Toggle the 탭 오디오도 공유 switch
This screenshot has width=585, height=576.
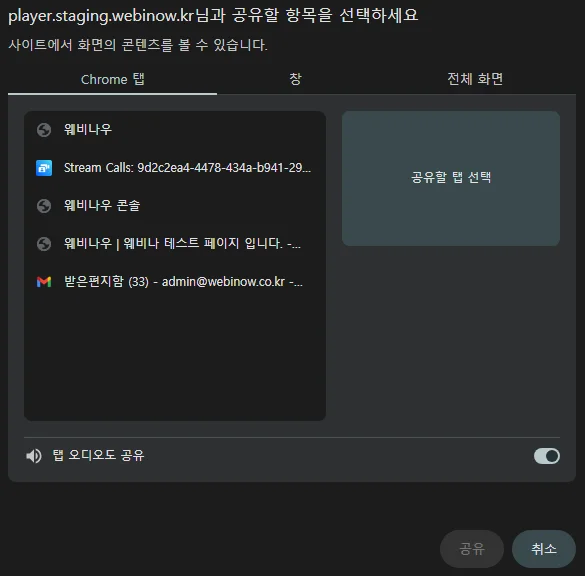tap(547, 456)
